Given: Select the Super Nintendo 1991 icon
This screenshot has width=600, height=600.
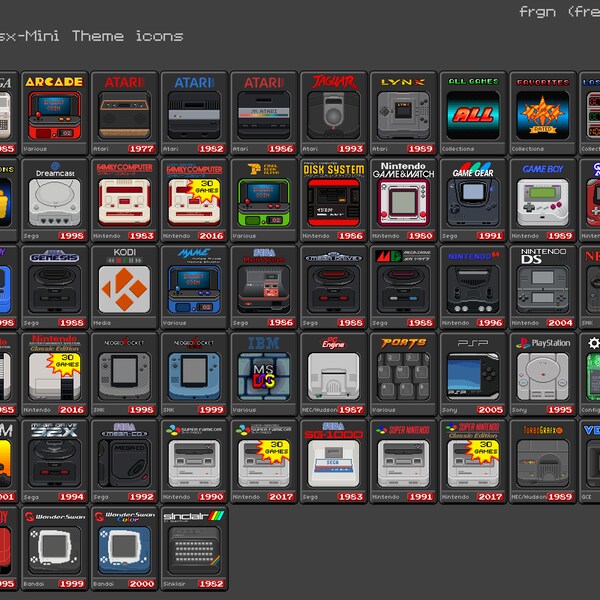Looking at the screenshot, I should coord(403,461).
